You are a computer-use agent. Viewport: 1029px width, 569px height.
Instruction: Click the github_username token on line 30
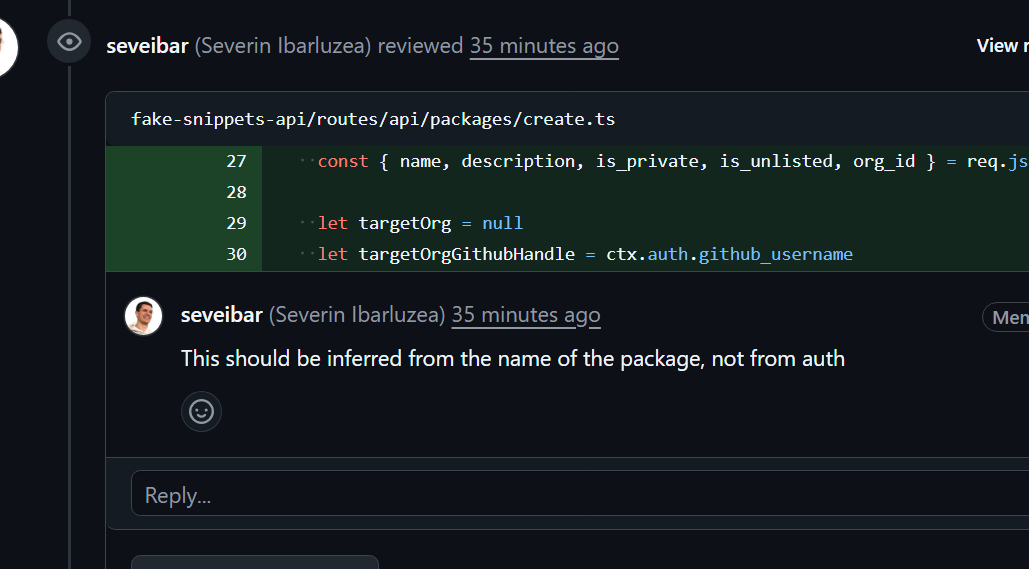[775, 254]
